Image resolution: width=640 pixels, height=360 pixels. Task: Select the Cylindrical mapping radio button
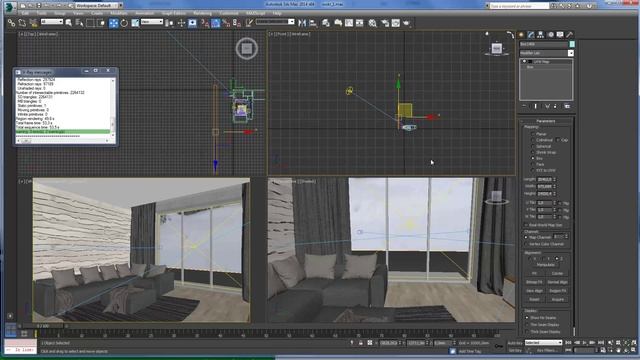(x=533, y=140)
